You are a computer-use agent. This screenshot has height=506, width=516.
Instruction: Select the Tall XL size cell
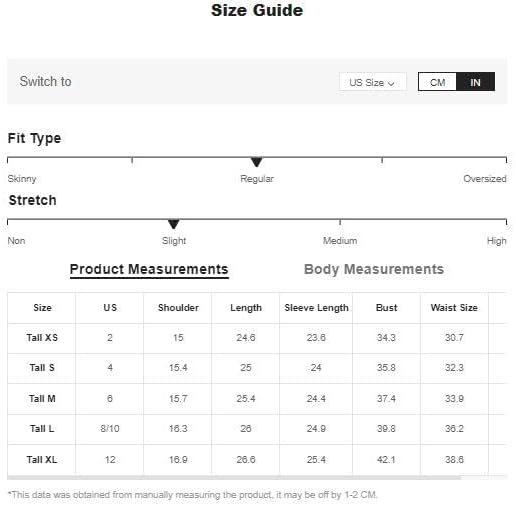[x=42, y=460]
